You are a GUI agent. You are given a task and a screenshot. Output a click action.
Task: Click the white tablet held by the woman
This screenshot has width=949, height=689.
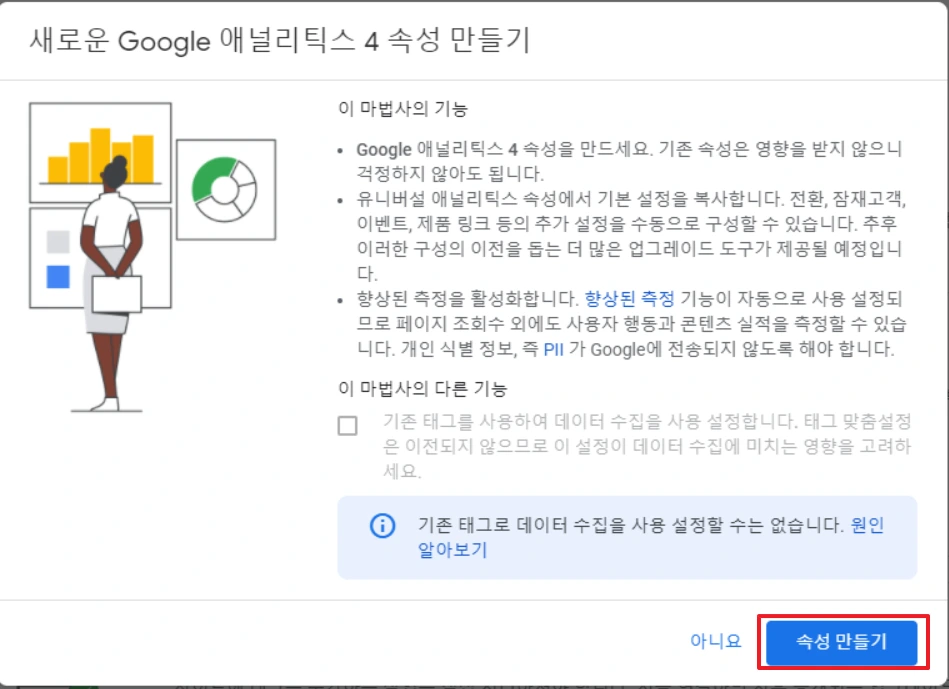point(117,294)
